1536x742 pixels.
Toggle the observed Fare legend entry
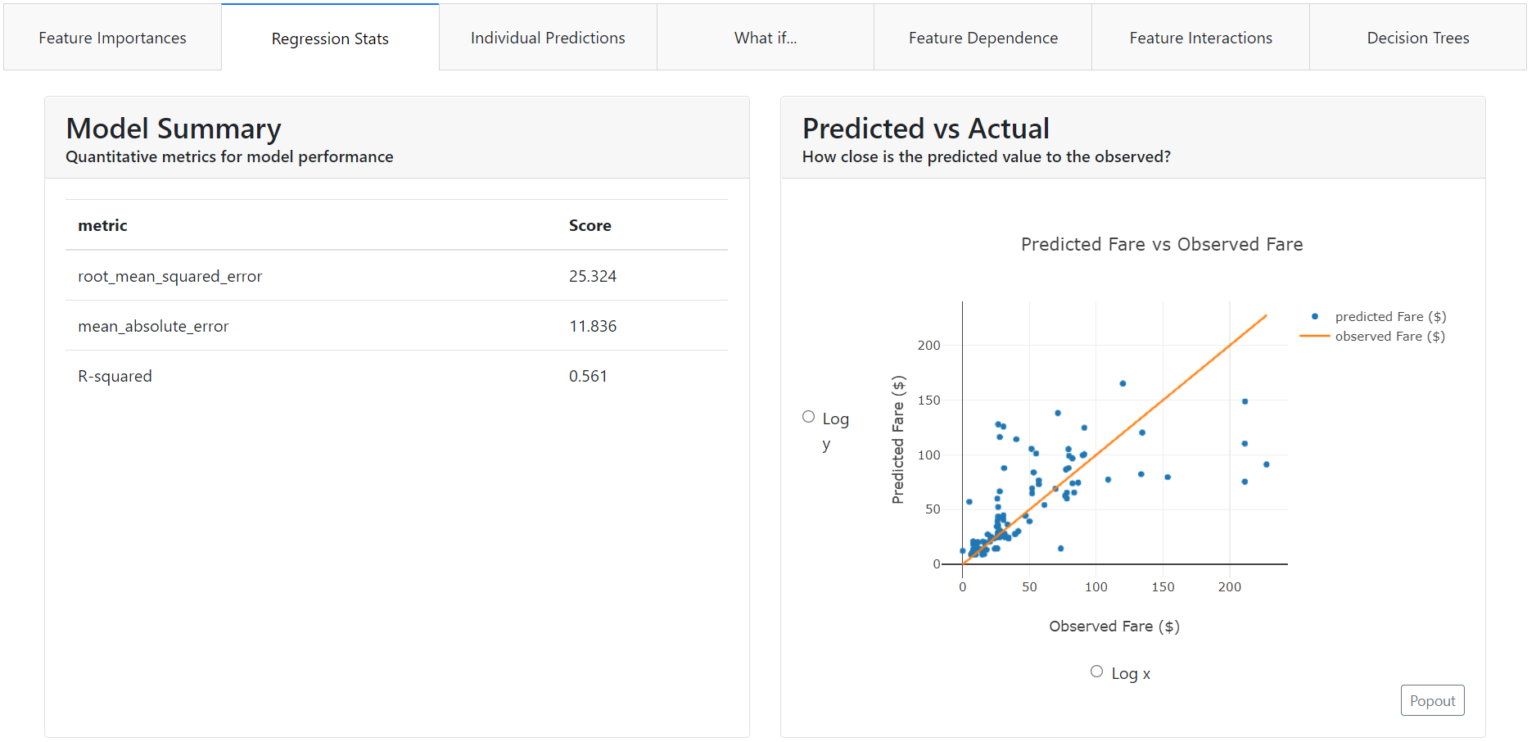click(x=1390, y=336)
